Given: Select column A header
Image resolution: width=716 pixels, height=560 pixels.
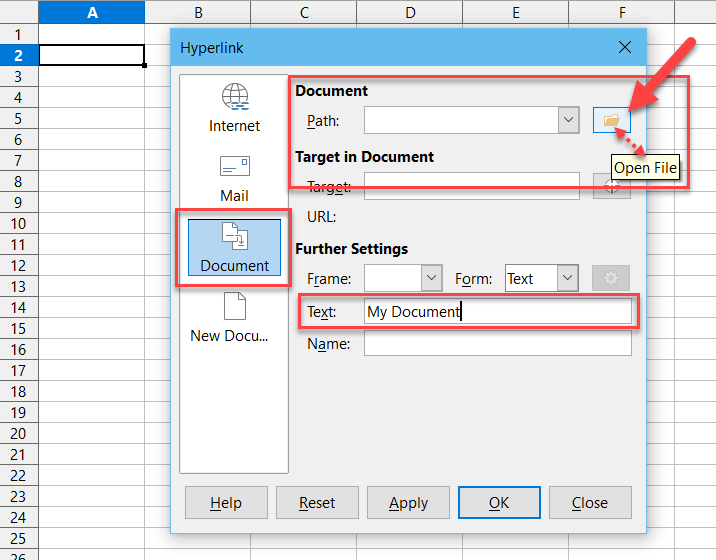Looking at the screenshot, I should pos(92,12).
